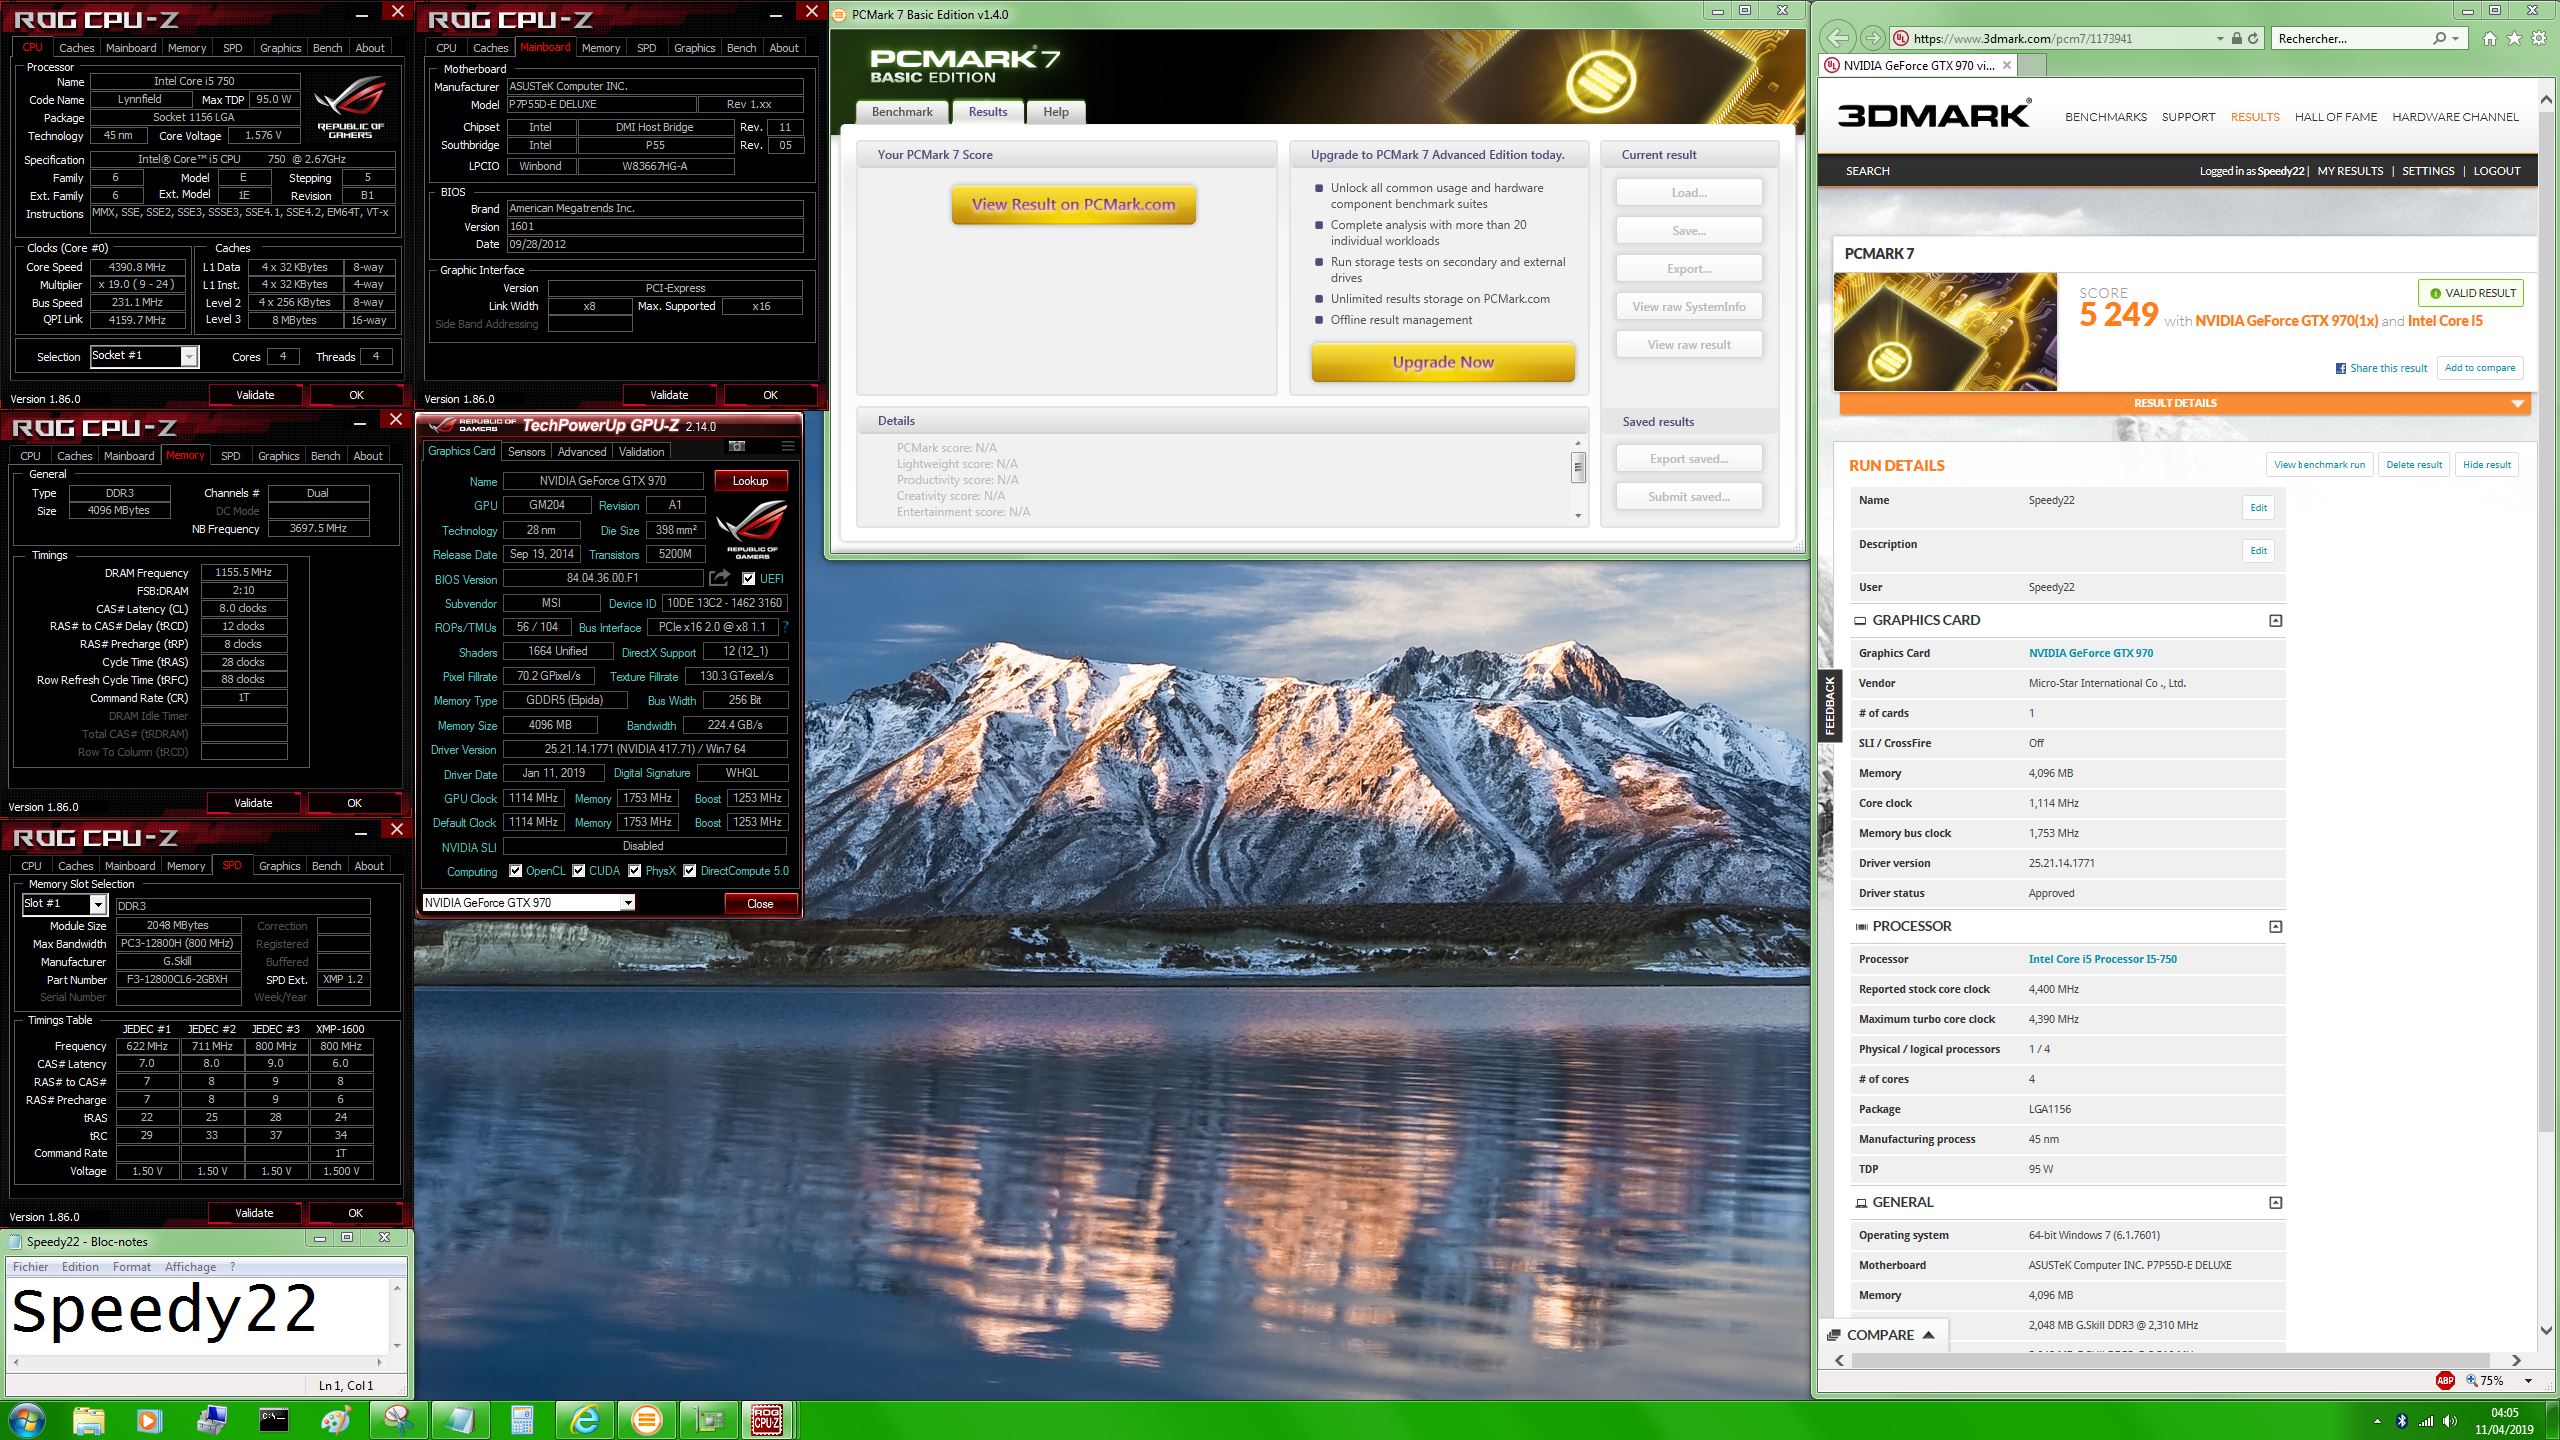This screenshot has height=1440, width=2560.
Task: Open the GPU-Z hamburger menu icon
Action: click(x=788, y=446)
